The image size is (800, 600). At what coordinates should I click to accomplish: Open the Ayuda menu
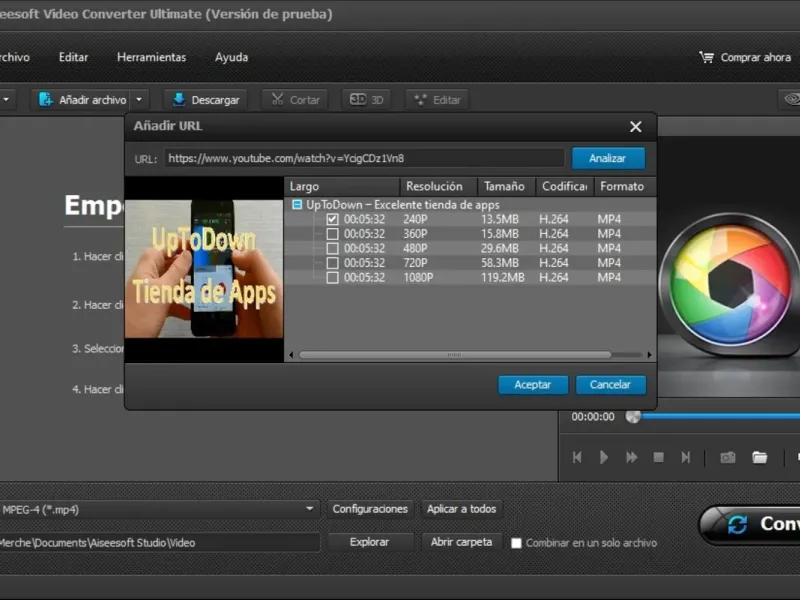231,57
